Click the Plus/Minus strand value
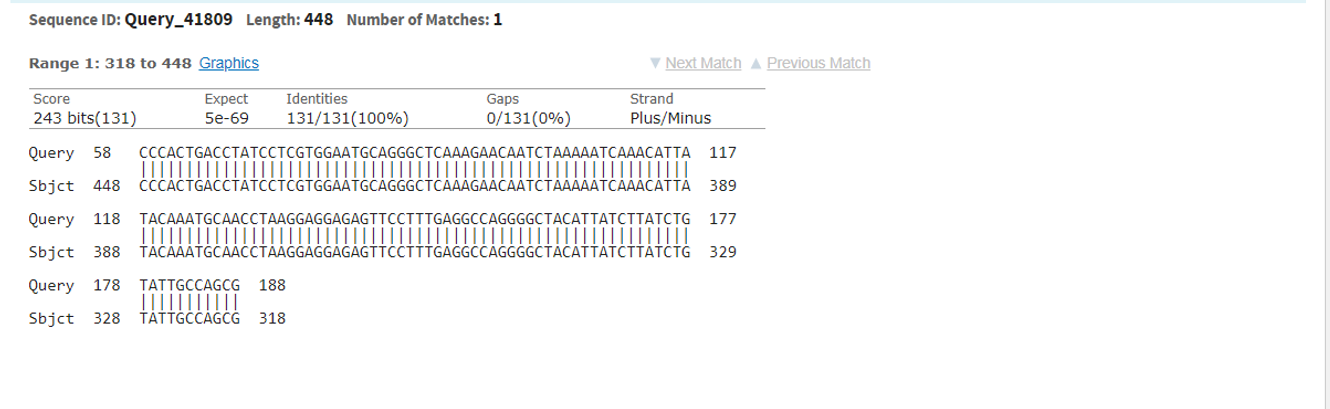The width and height of the screenshot is (1330, 409). (670, 118)
